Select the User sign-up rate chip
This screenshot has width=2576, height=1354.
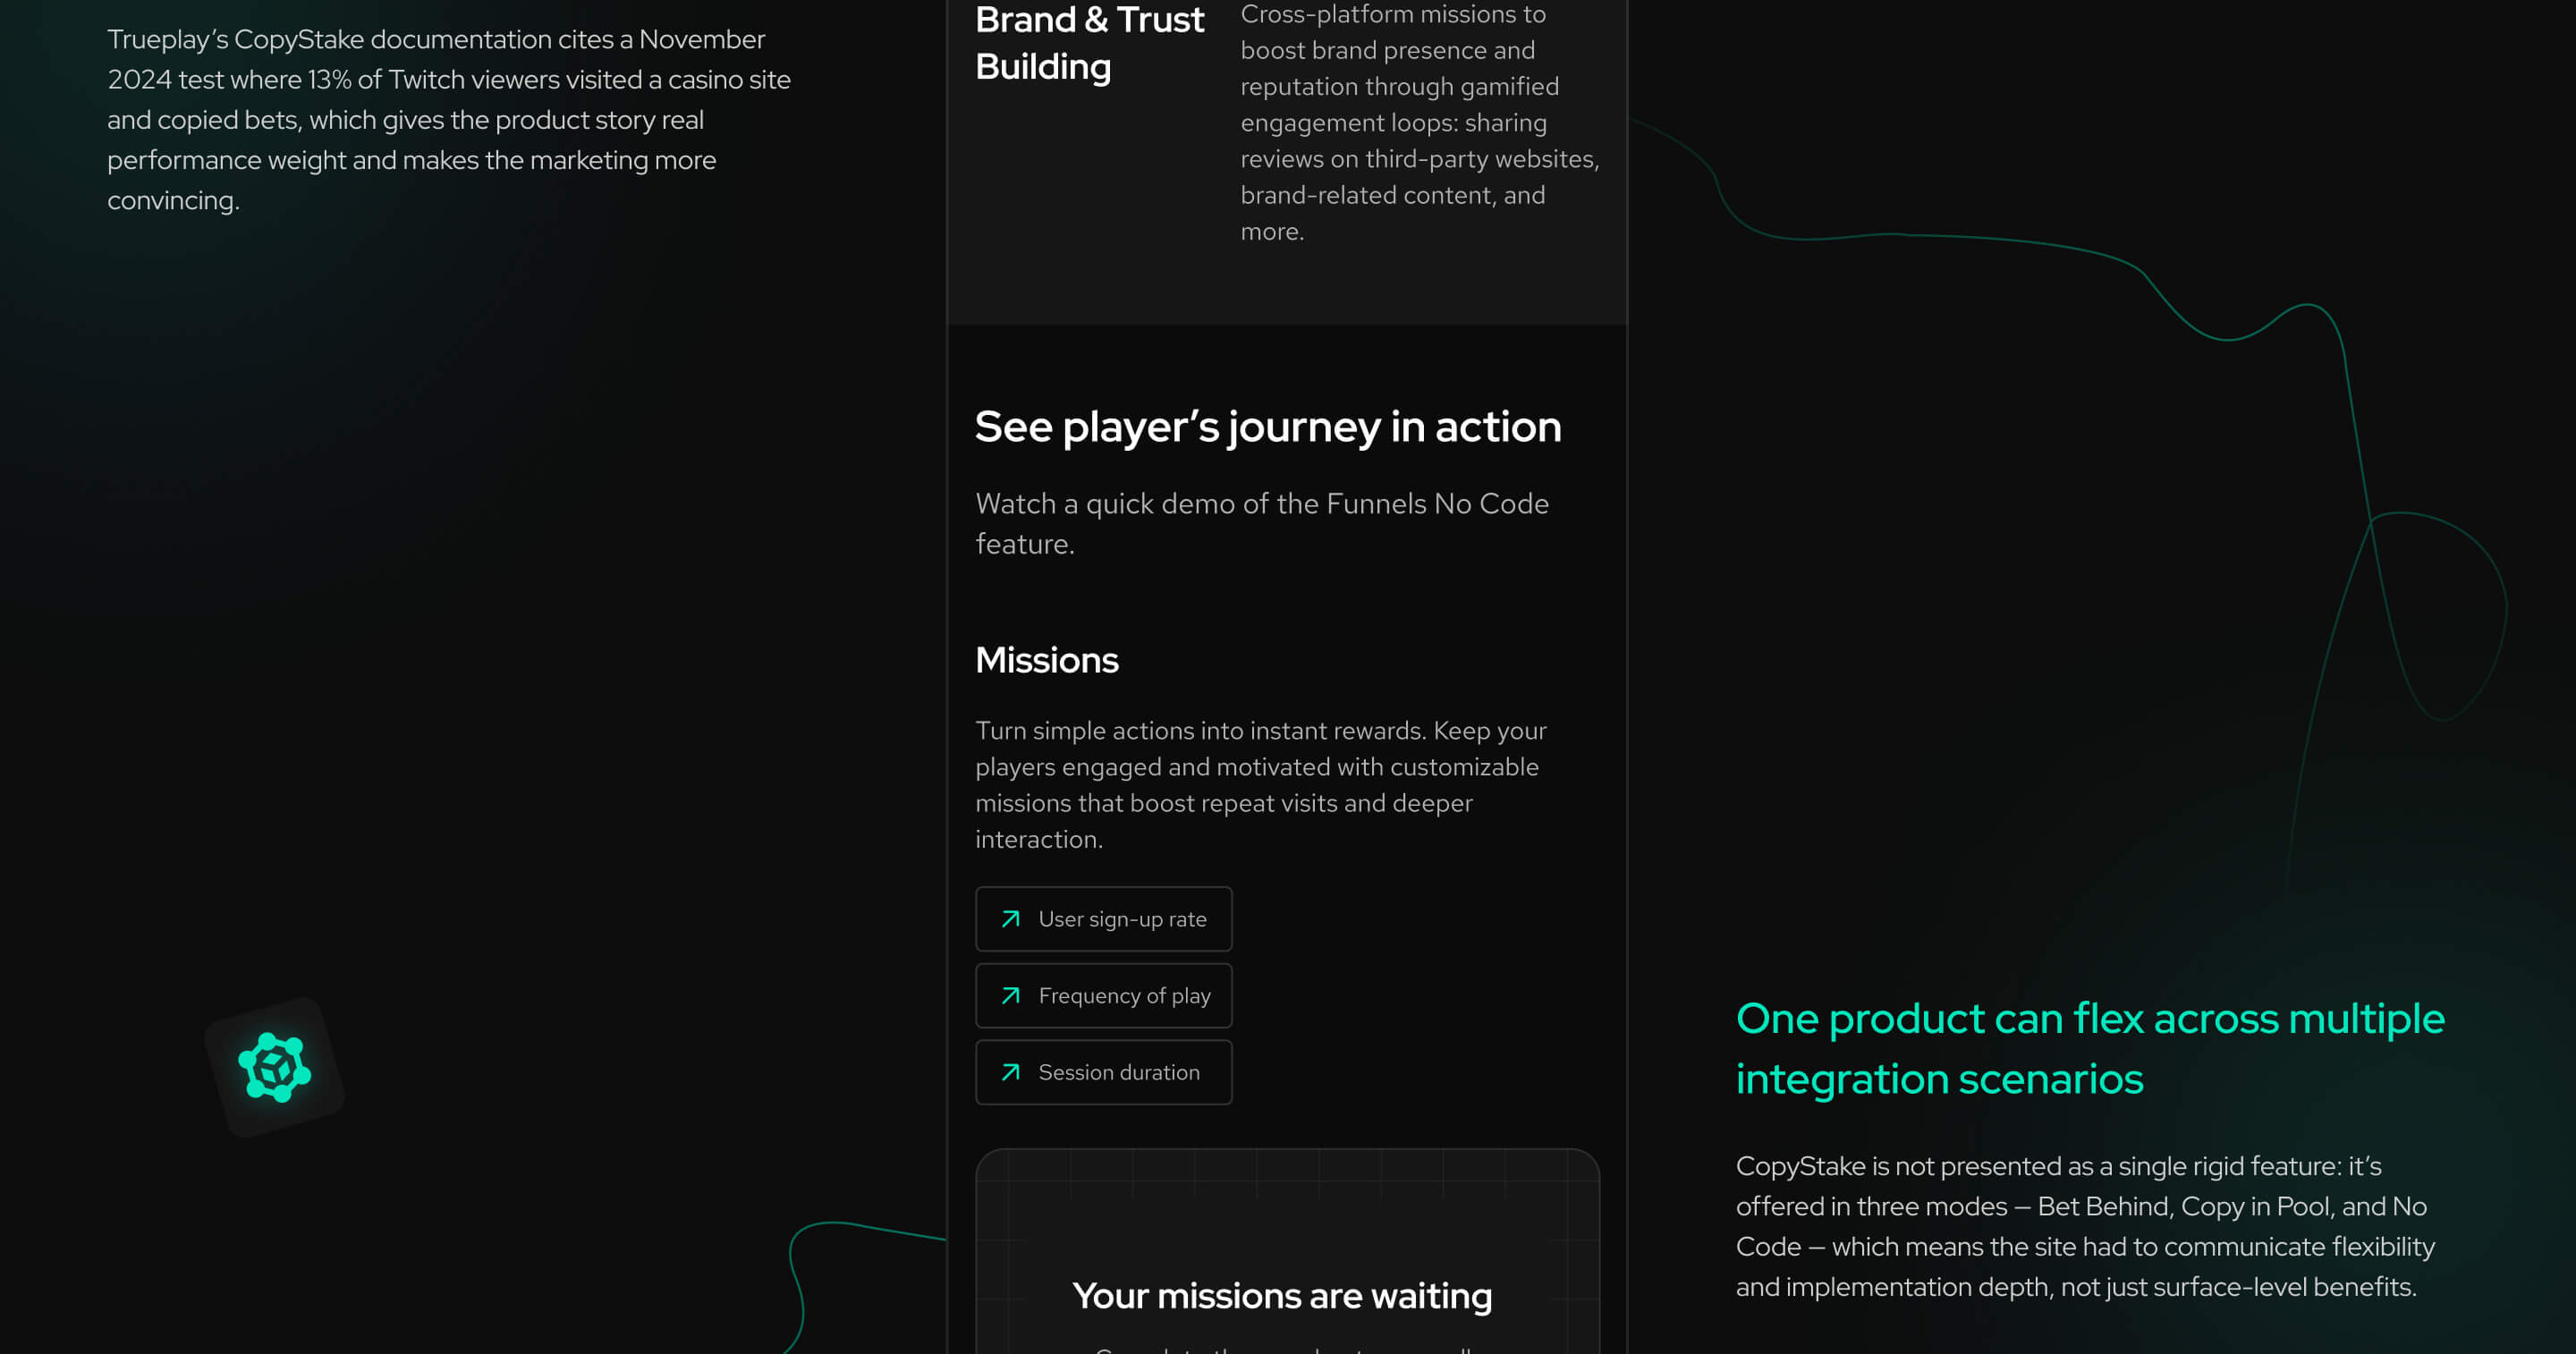pos(1104,919)
